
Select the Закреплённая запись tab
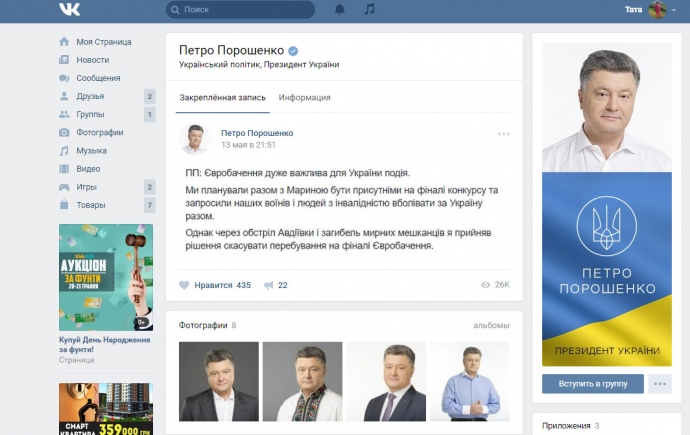[222, 98]
